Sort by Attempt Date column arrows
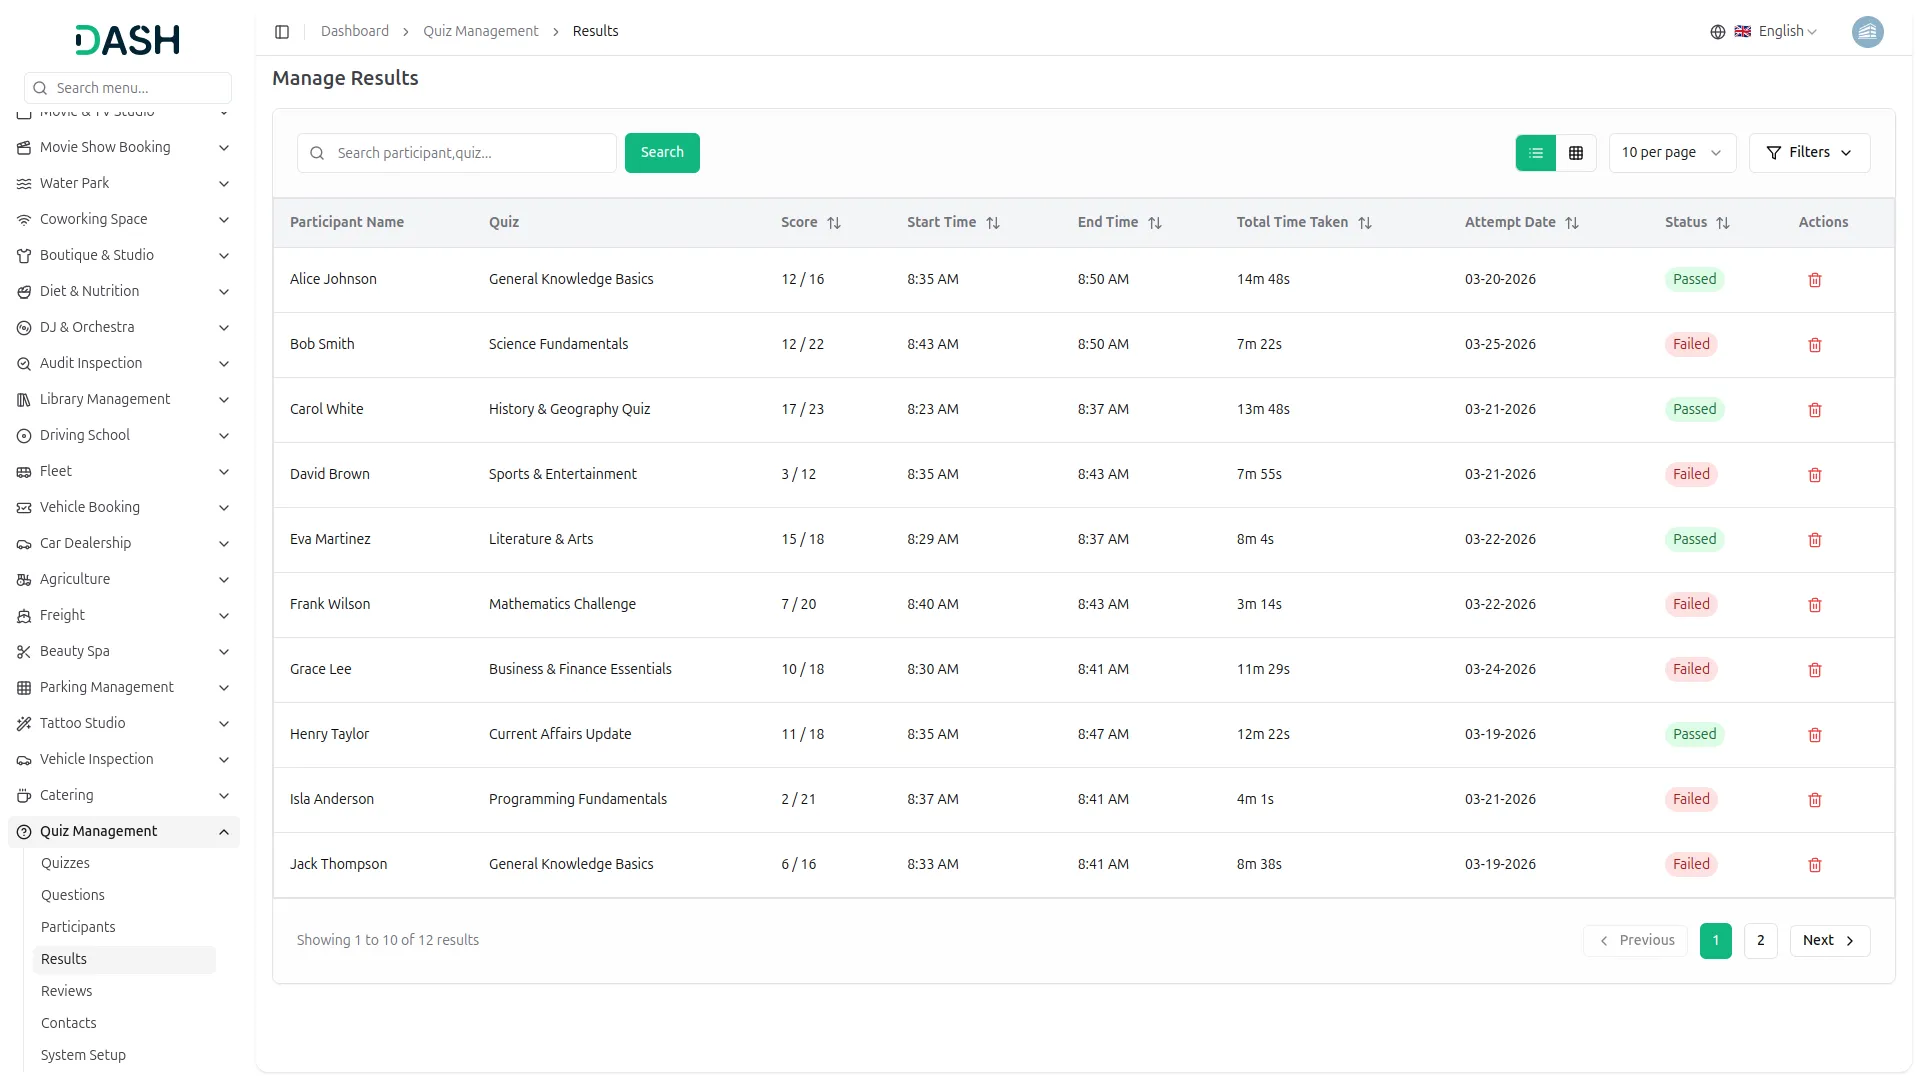Screen dimensions: 1920x1080 point(1572,223)
